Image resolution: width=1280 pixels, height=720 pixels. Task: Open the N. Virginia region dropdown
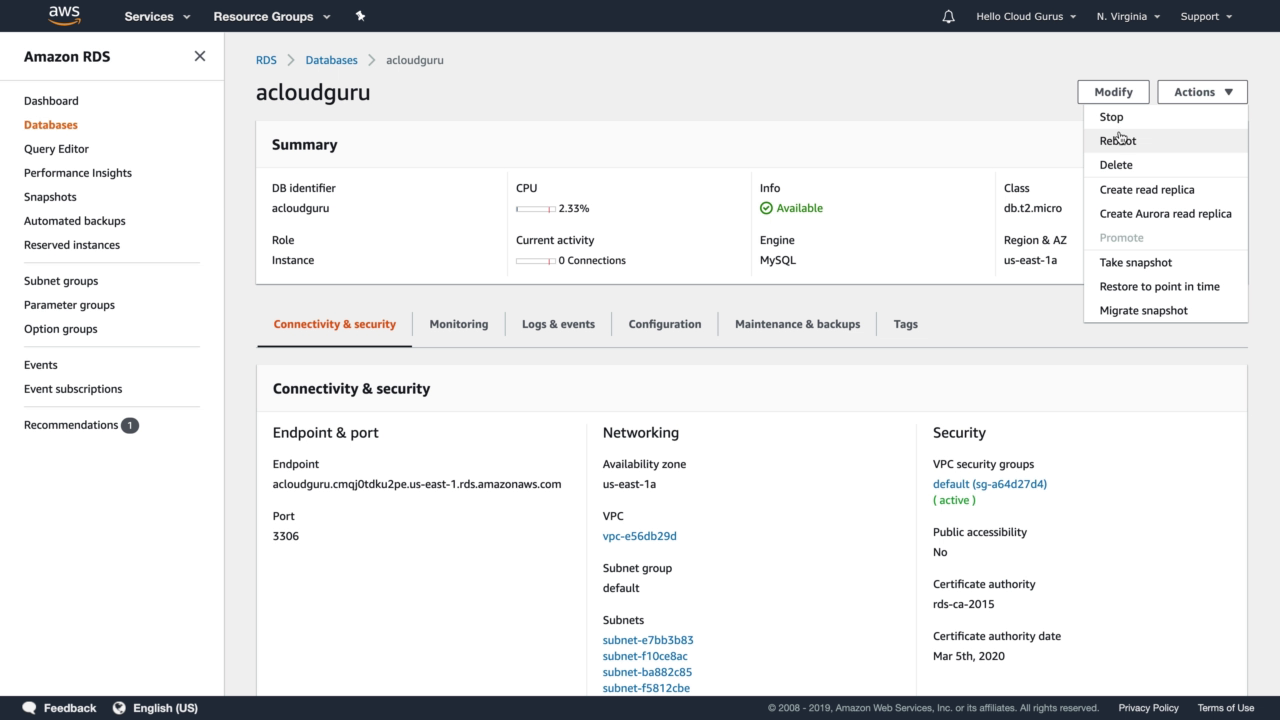coord(1128,16)
